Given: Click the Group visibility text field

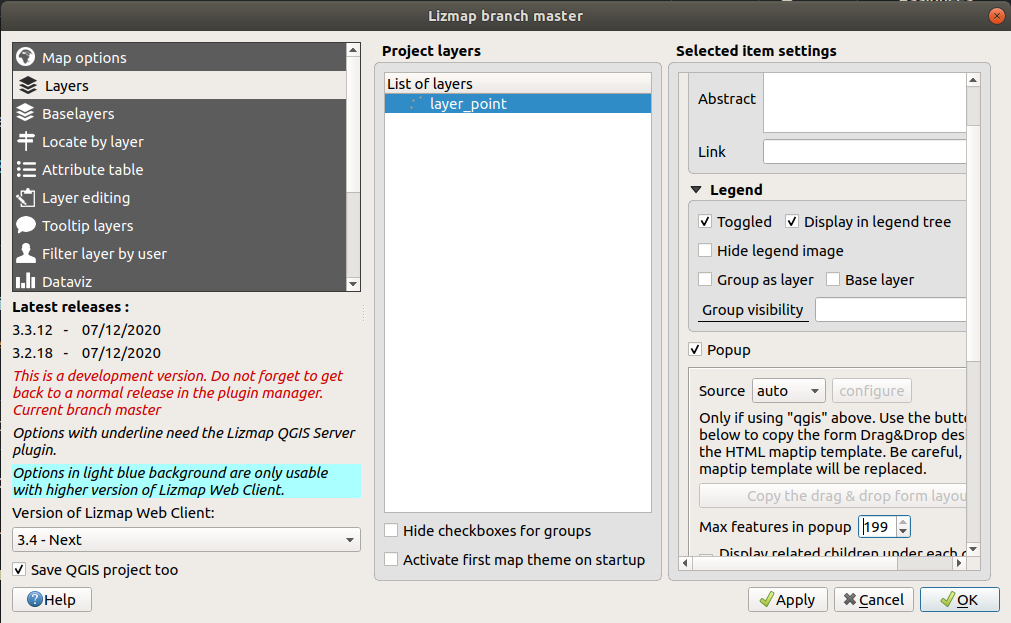Looking at the screenshot, I should (890, 310).
